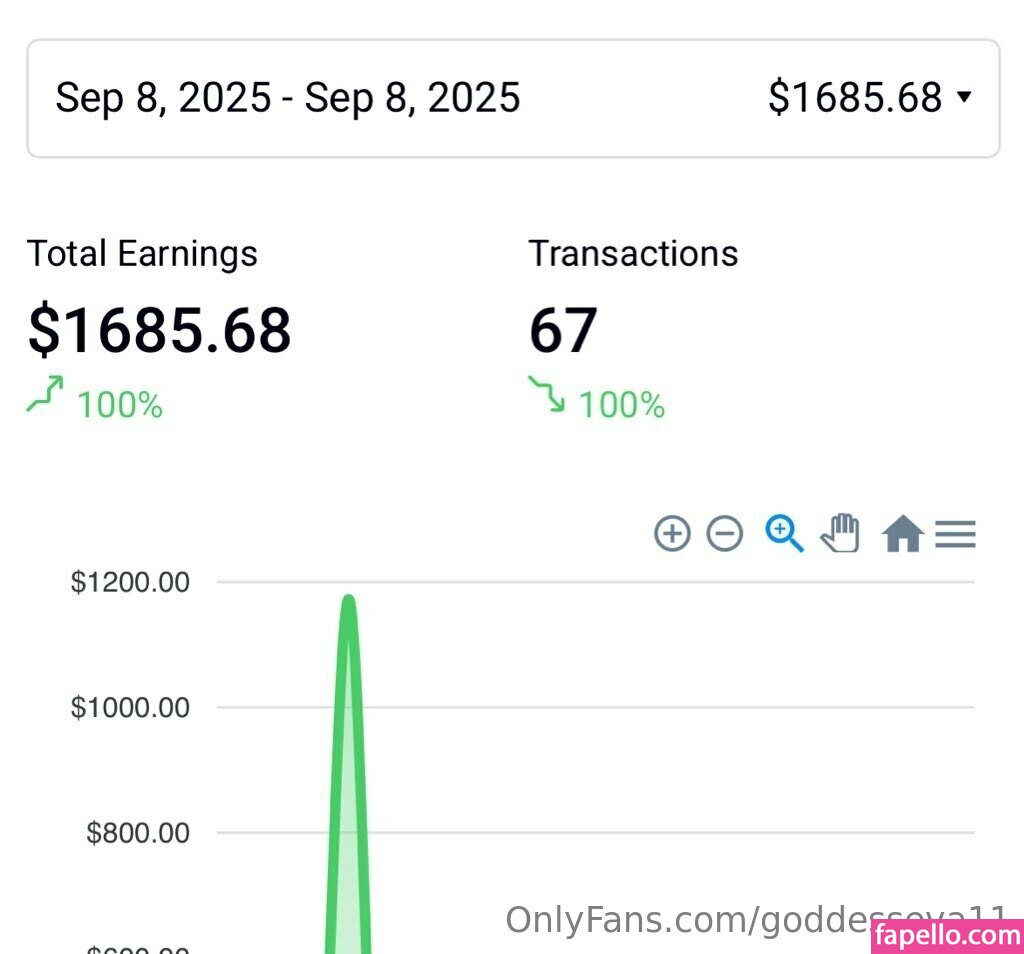Click the Transactions label

coord(633,254)
